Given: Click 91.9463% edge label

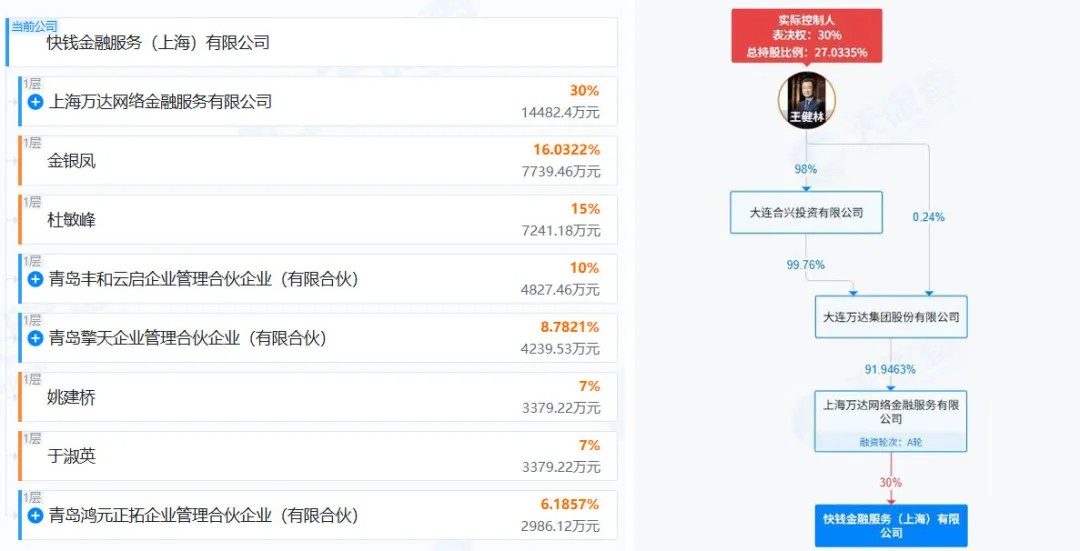Looking at the screenshot, I should click(890, 369).
